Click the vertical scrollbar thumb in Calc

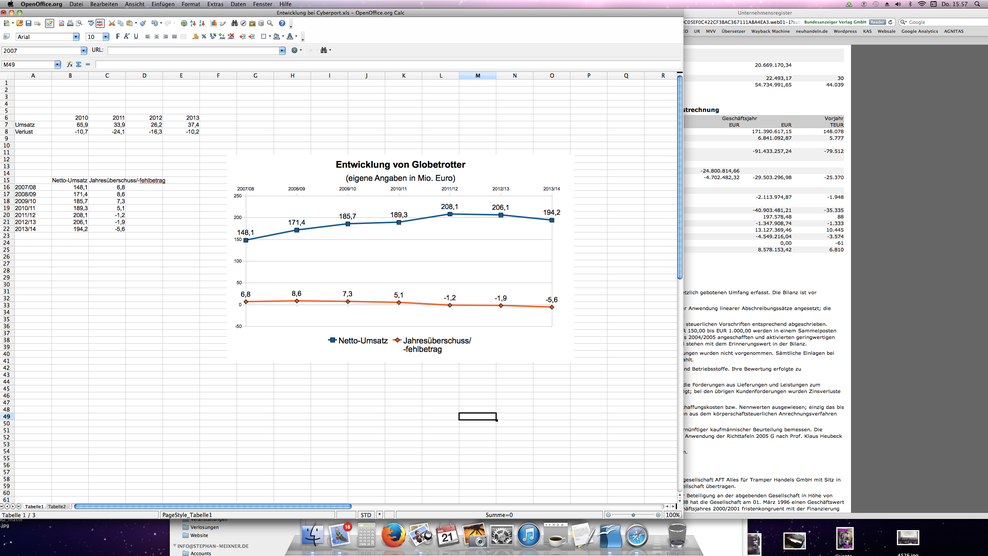680,178
